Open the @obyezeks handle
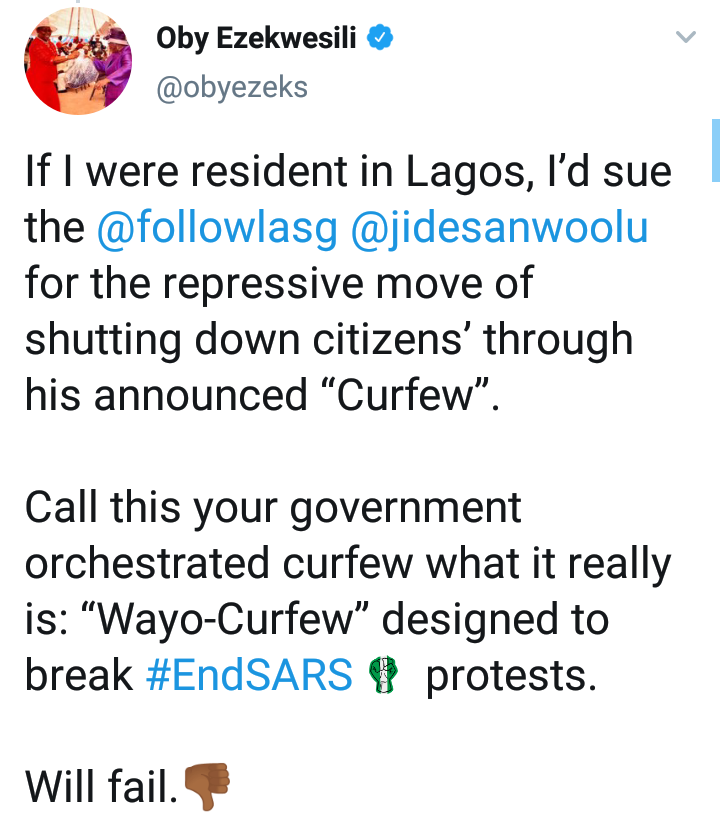Image resolution: width=720 pixels, height=820 pixels. click(x=232, y=87)
